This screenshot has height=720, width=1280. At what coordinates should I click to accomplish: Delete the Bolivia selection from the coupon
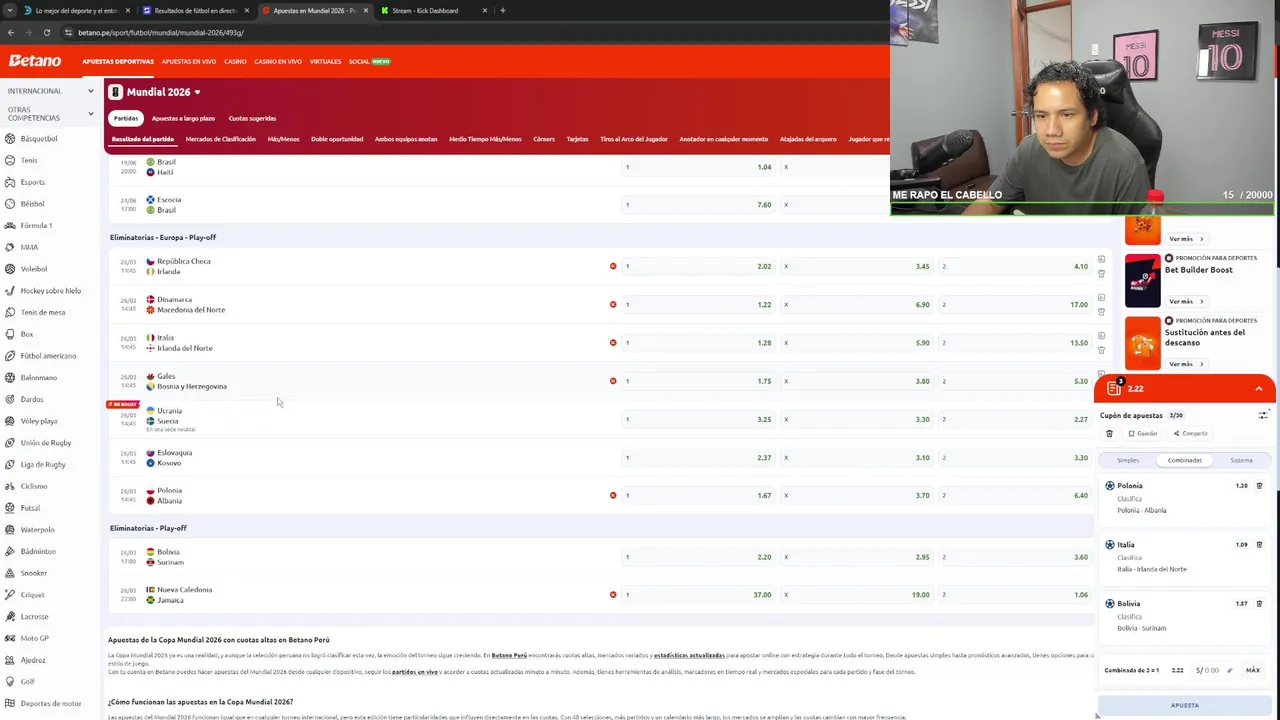pyautogui.click(x=1259, y=604)
